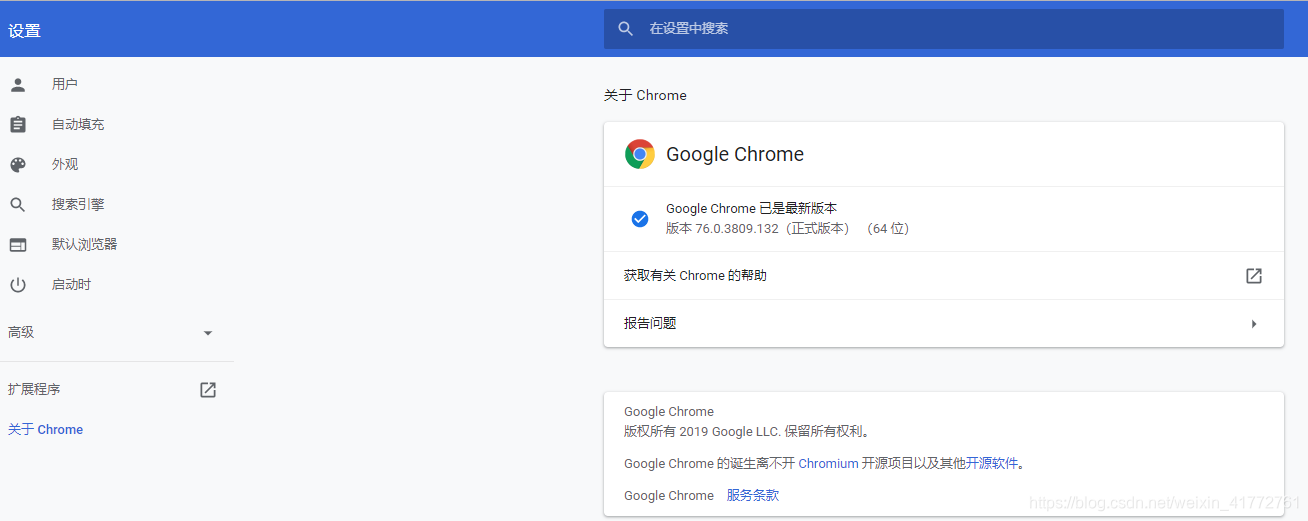Click the 设置 title in the header

24,31
